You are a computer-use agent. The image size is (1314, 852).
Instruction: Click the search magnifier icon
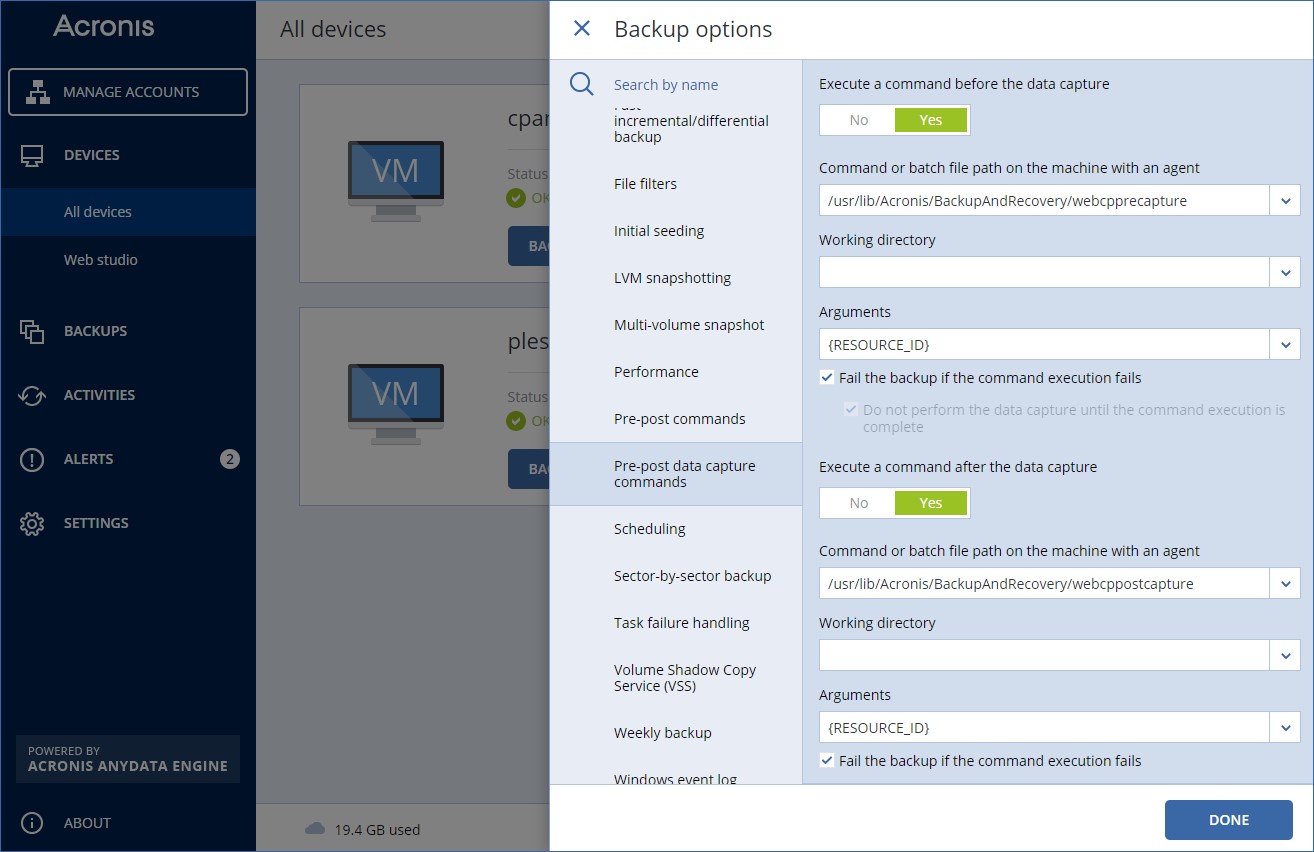582,84
